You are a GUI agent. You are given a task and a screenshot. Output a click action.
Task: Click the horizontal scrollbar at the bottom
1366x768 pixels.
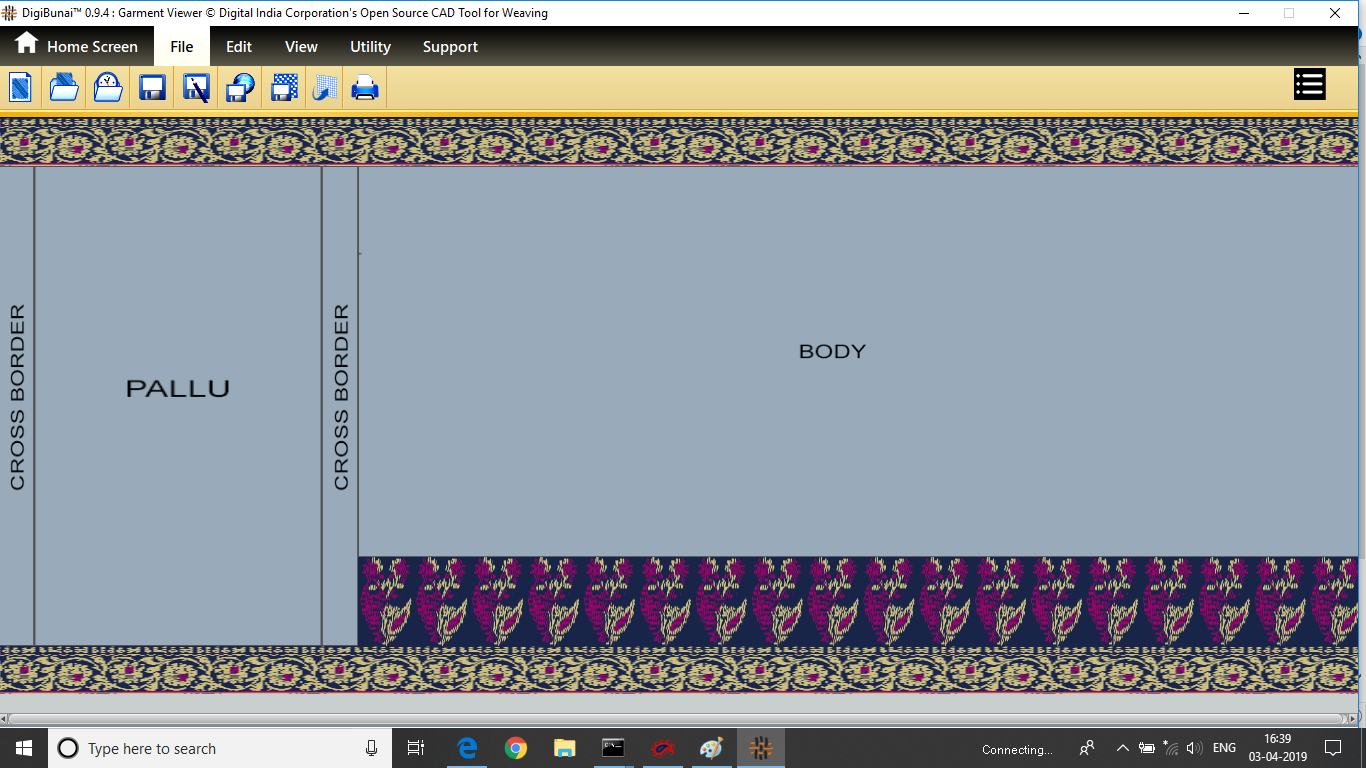[x=675, y=719]
